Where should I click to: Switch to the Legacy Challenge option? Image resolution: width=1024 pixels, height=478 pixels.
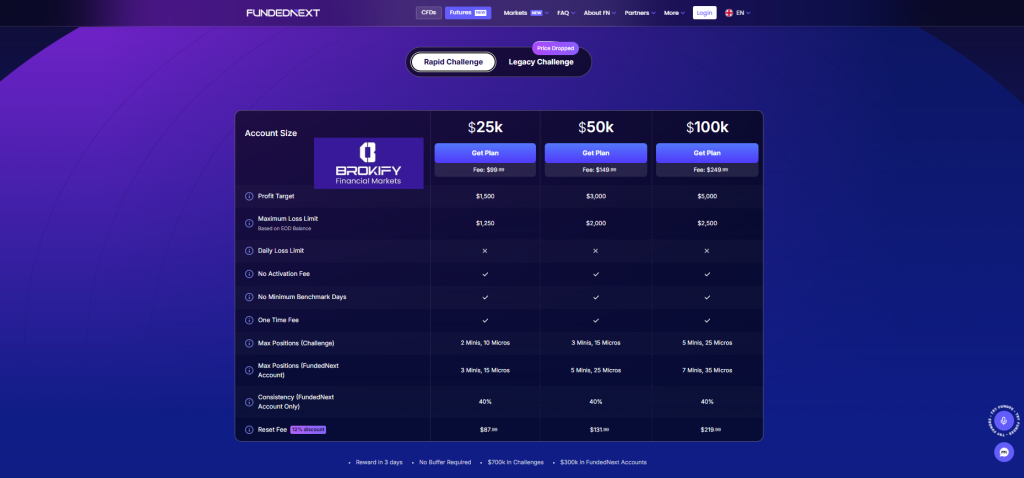click(x=541, y=62)
